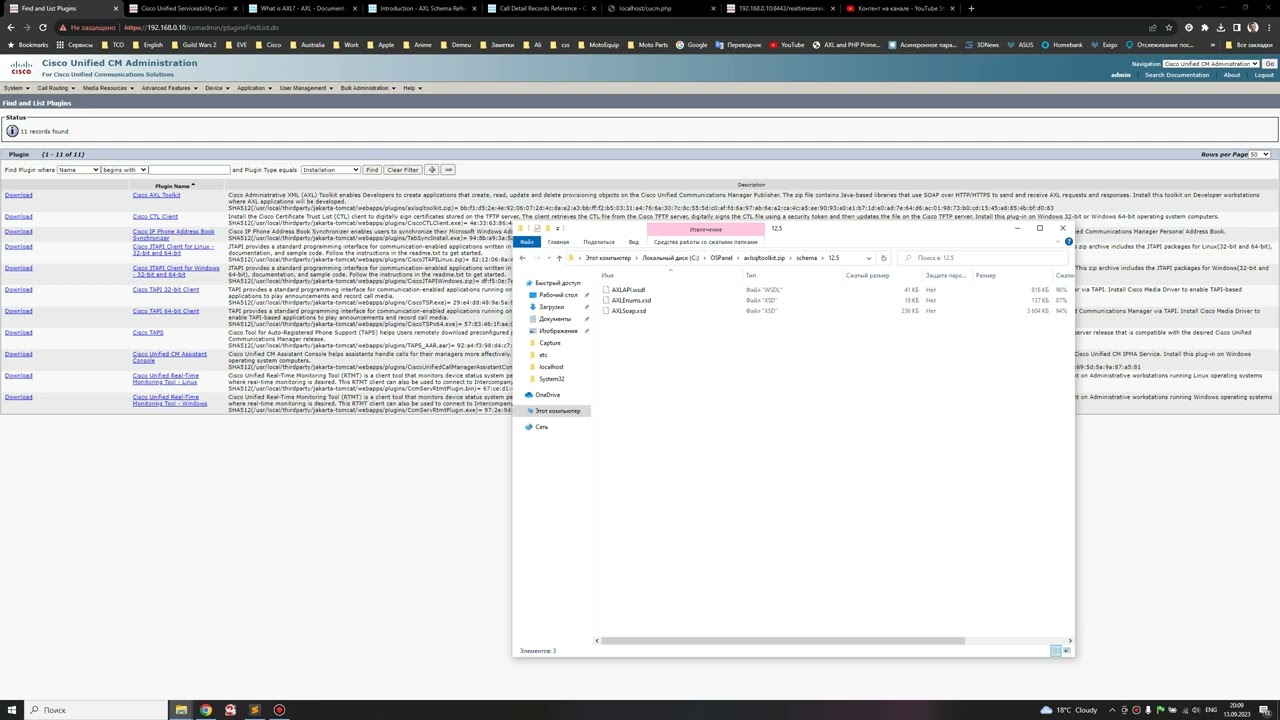Toggle Chrome's side panel icon
Image resolution: width=1280 pixels, height=720 pixels.
point(1237,27)
